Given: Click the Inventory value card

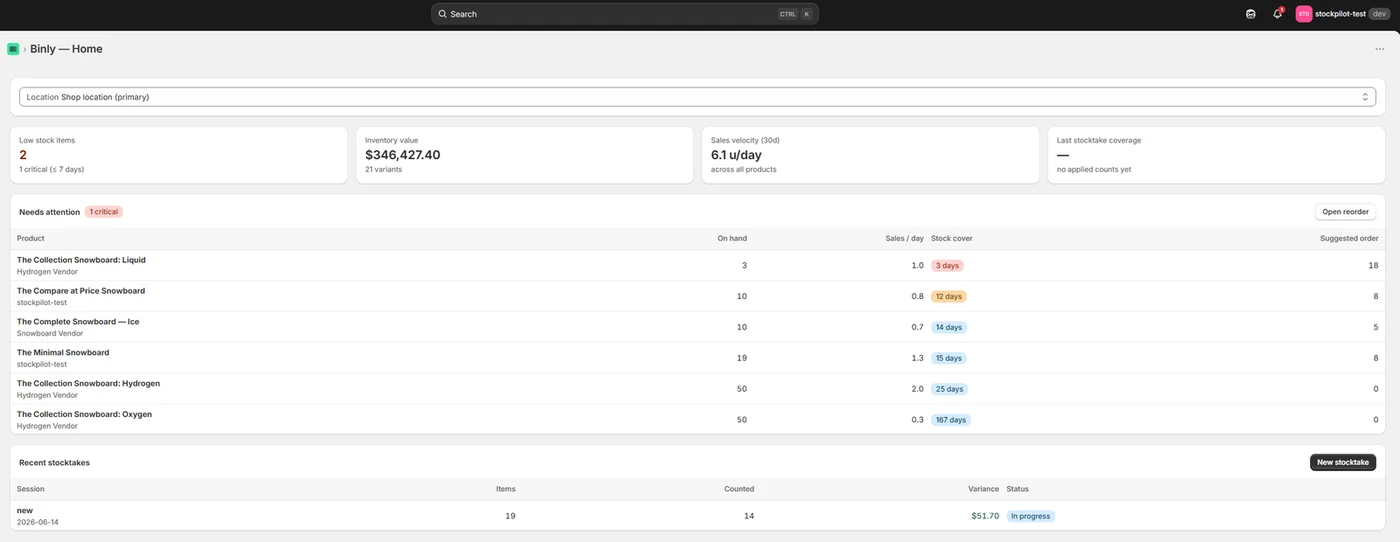Looking at the screenshot, I should (525, 155).
